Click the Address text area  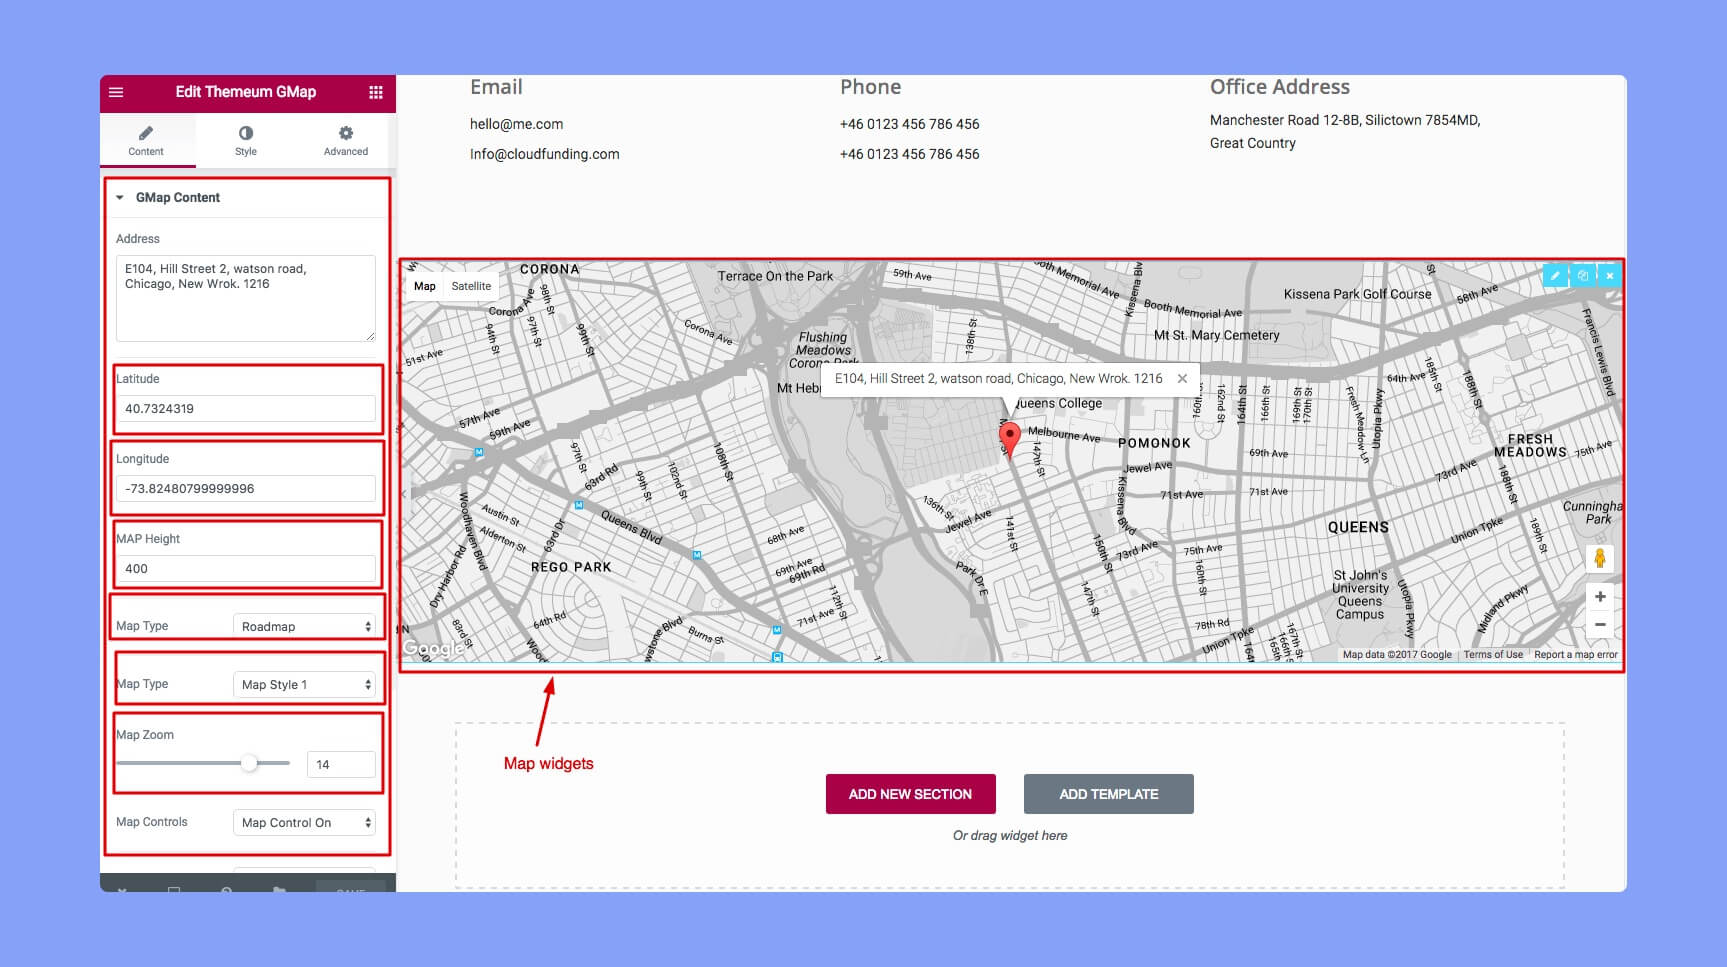246,298
